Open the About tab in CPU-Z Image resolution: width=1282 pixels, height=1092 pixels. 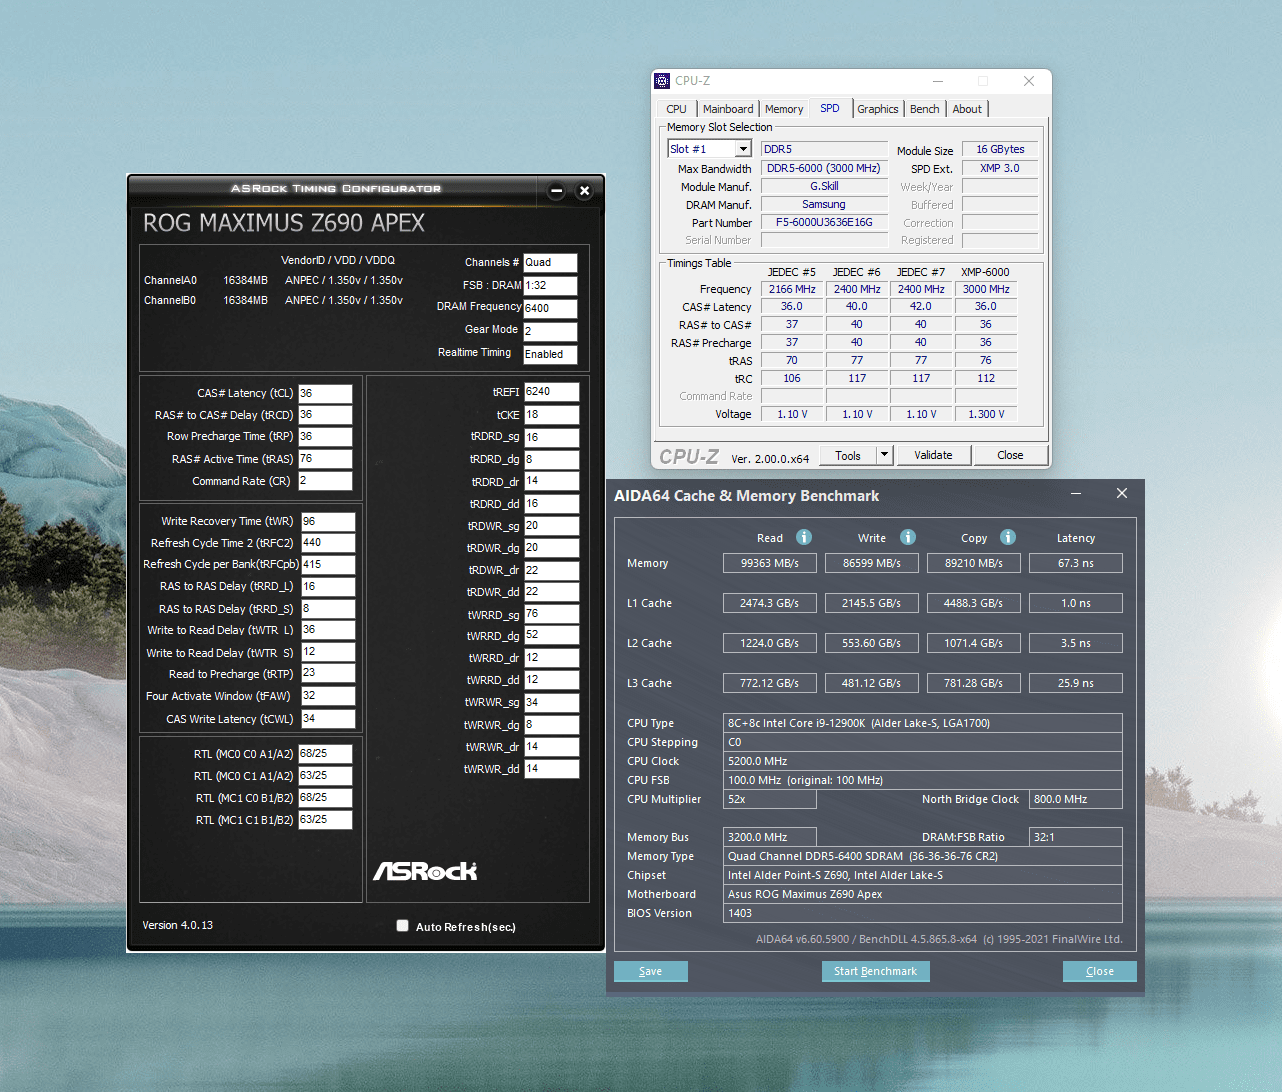tap(967, 109)
